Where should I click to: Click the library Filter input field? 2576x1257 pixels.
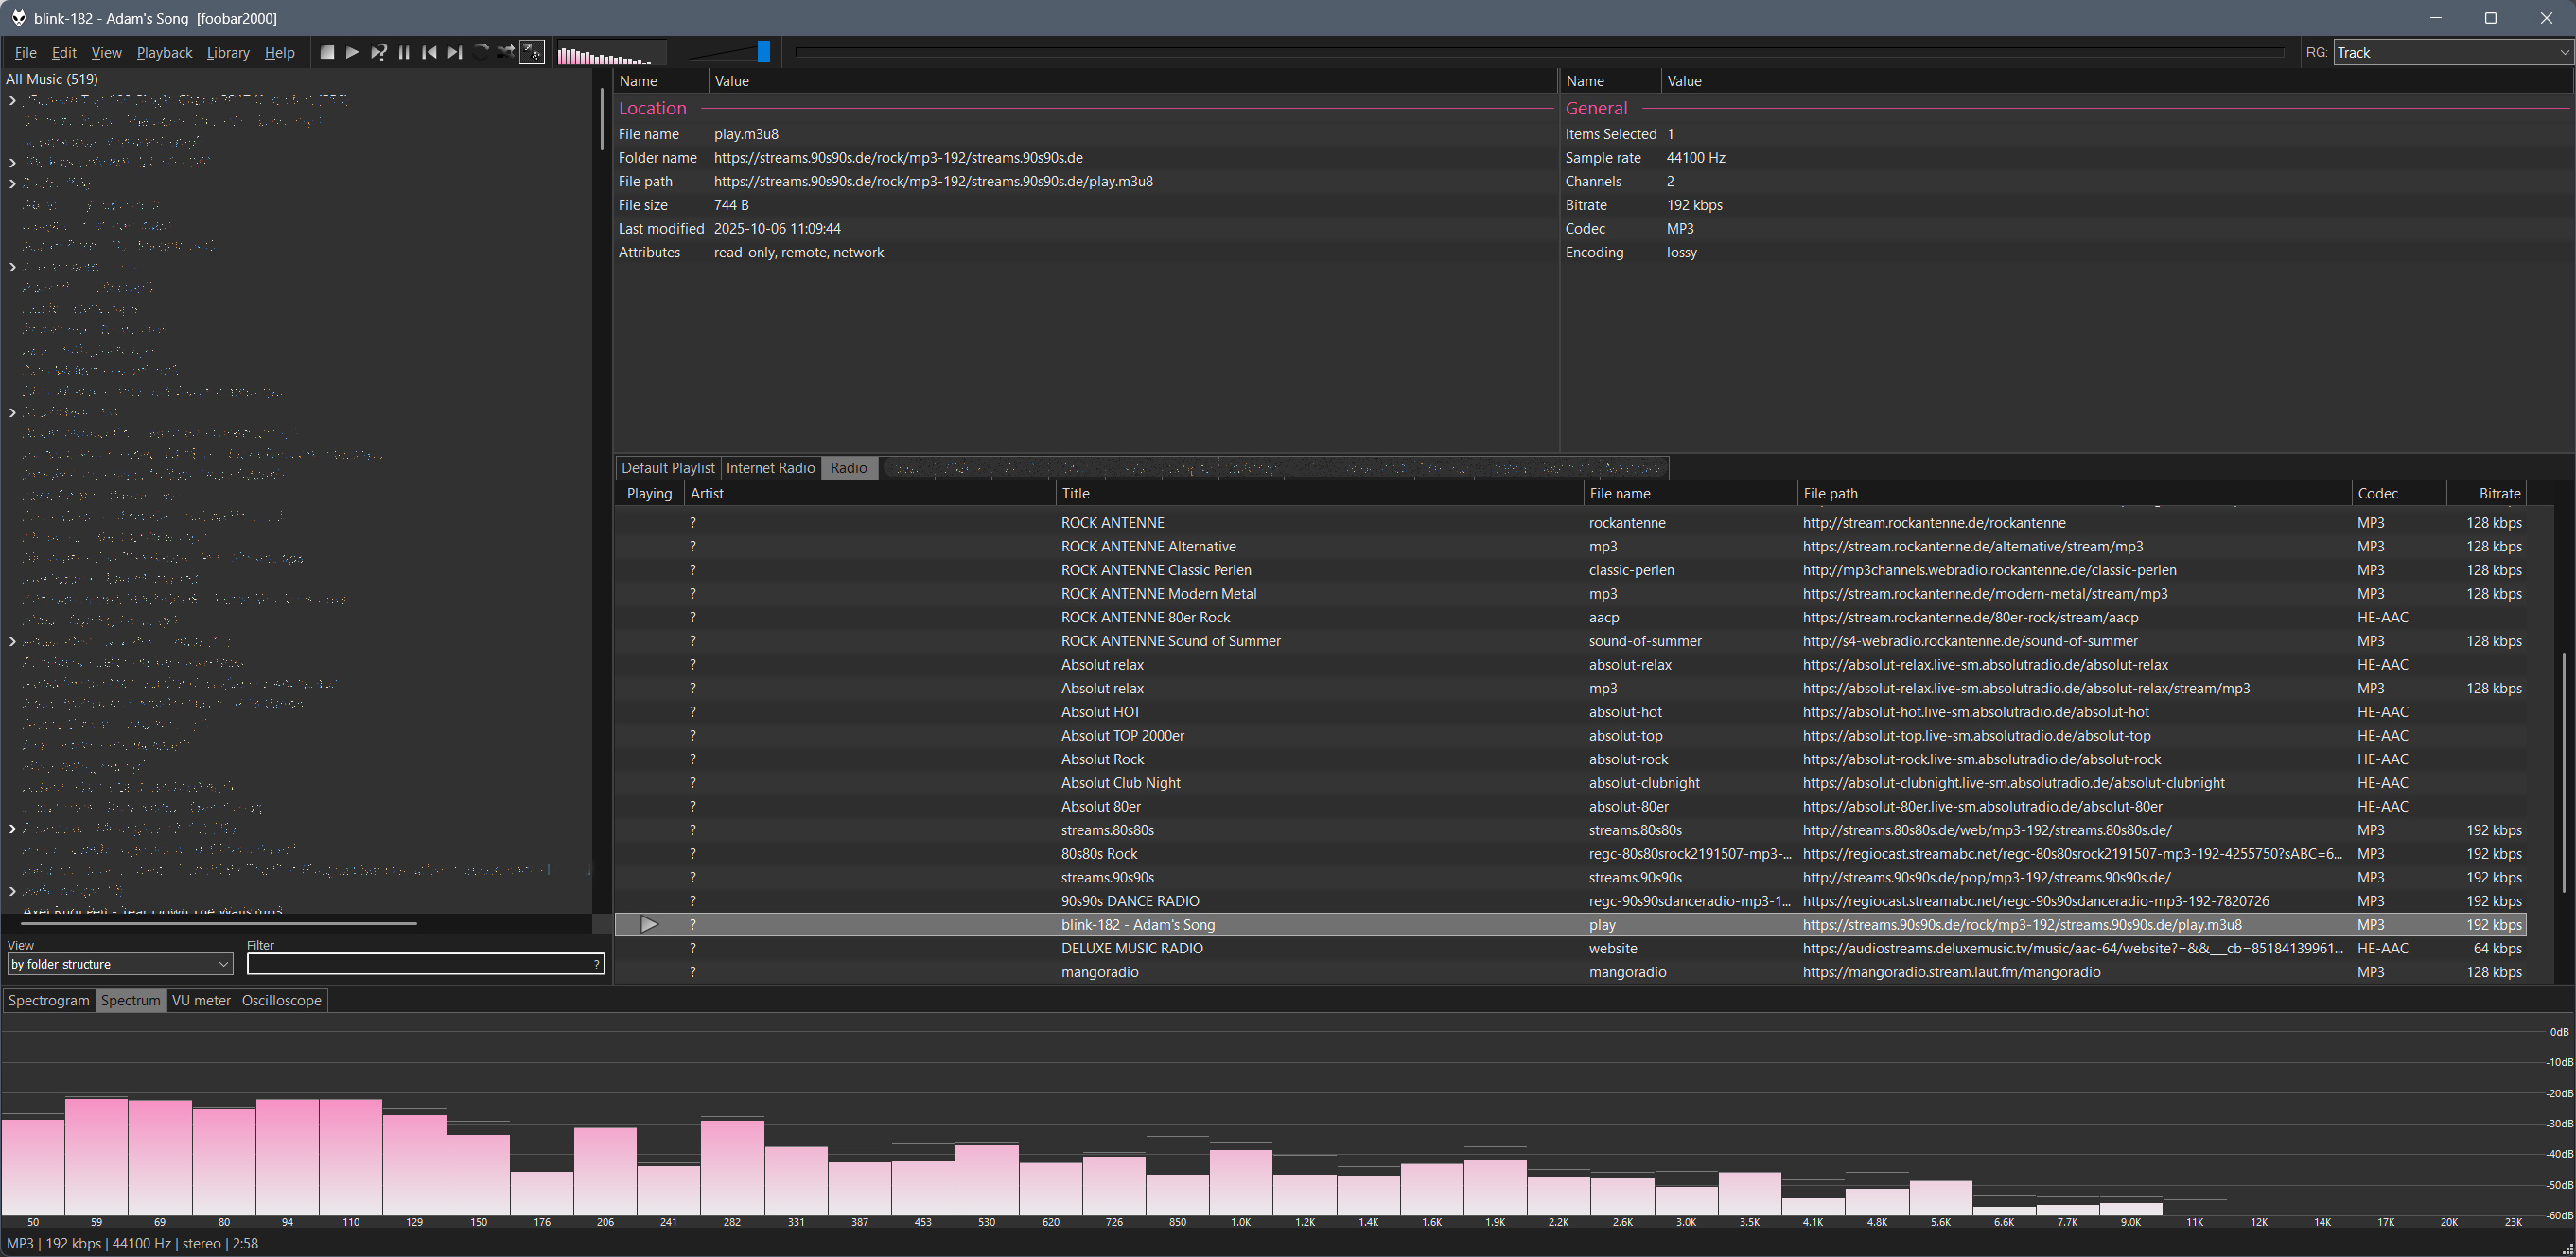click(x=420, y=964)
